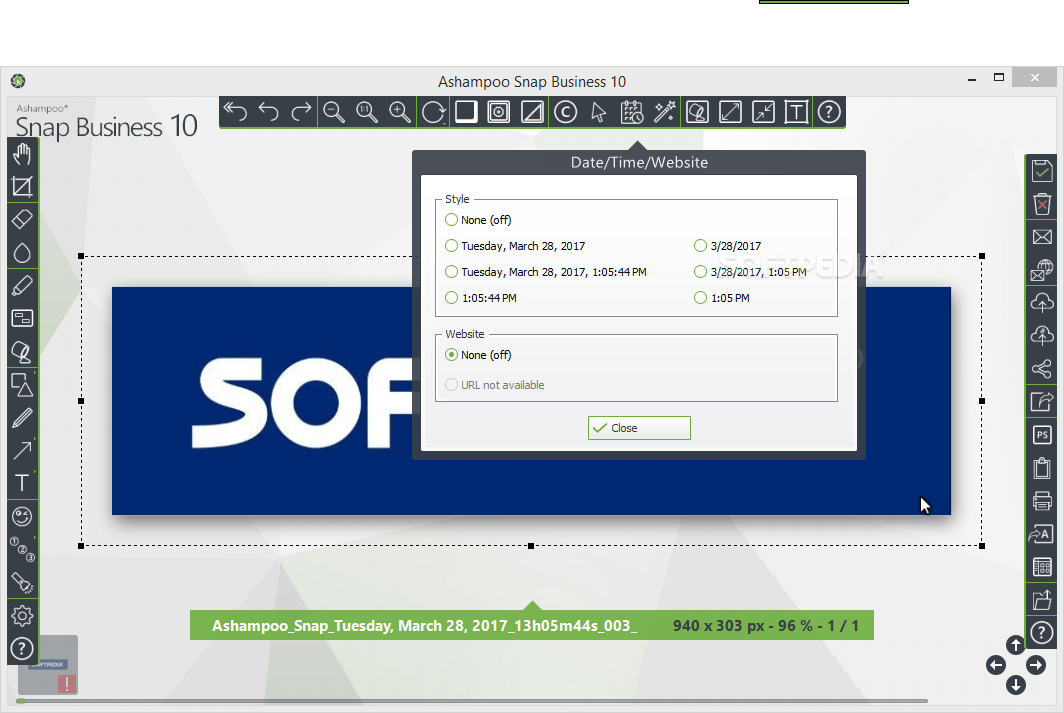
Task: Open settings gear in left sidebar
Action: [x=22, y=616]
